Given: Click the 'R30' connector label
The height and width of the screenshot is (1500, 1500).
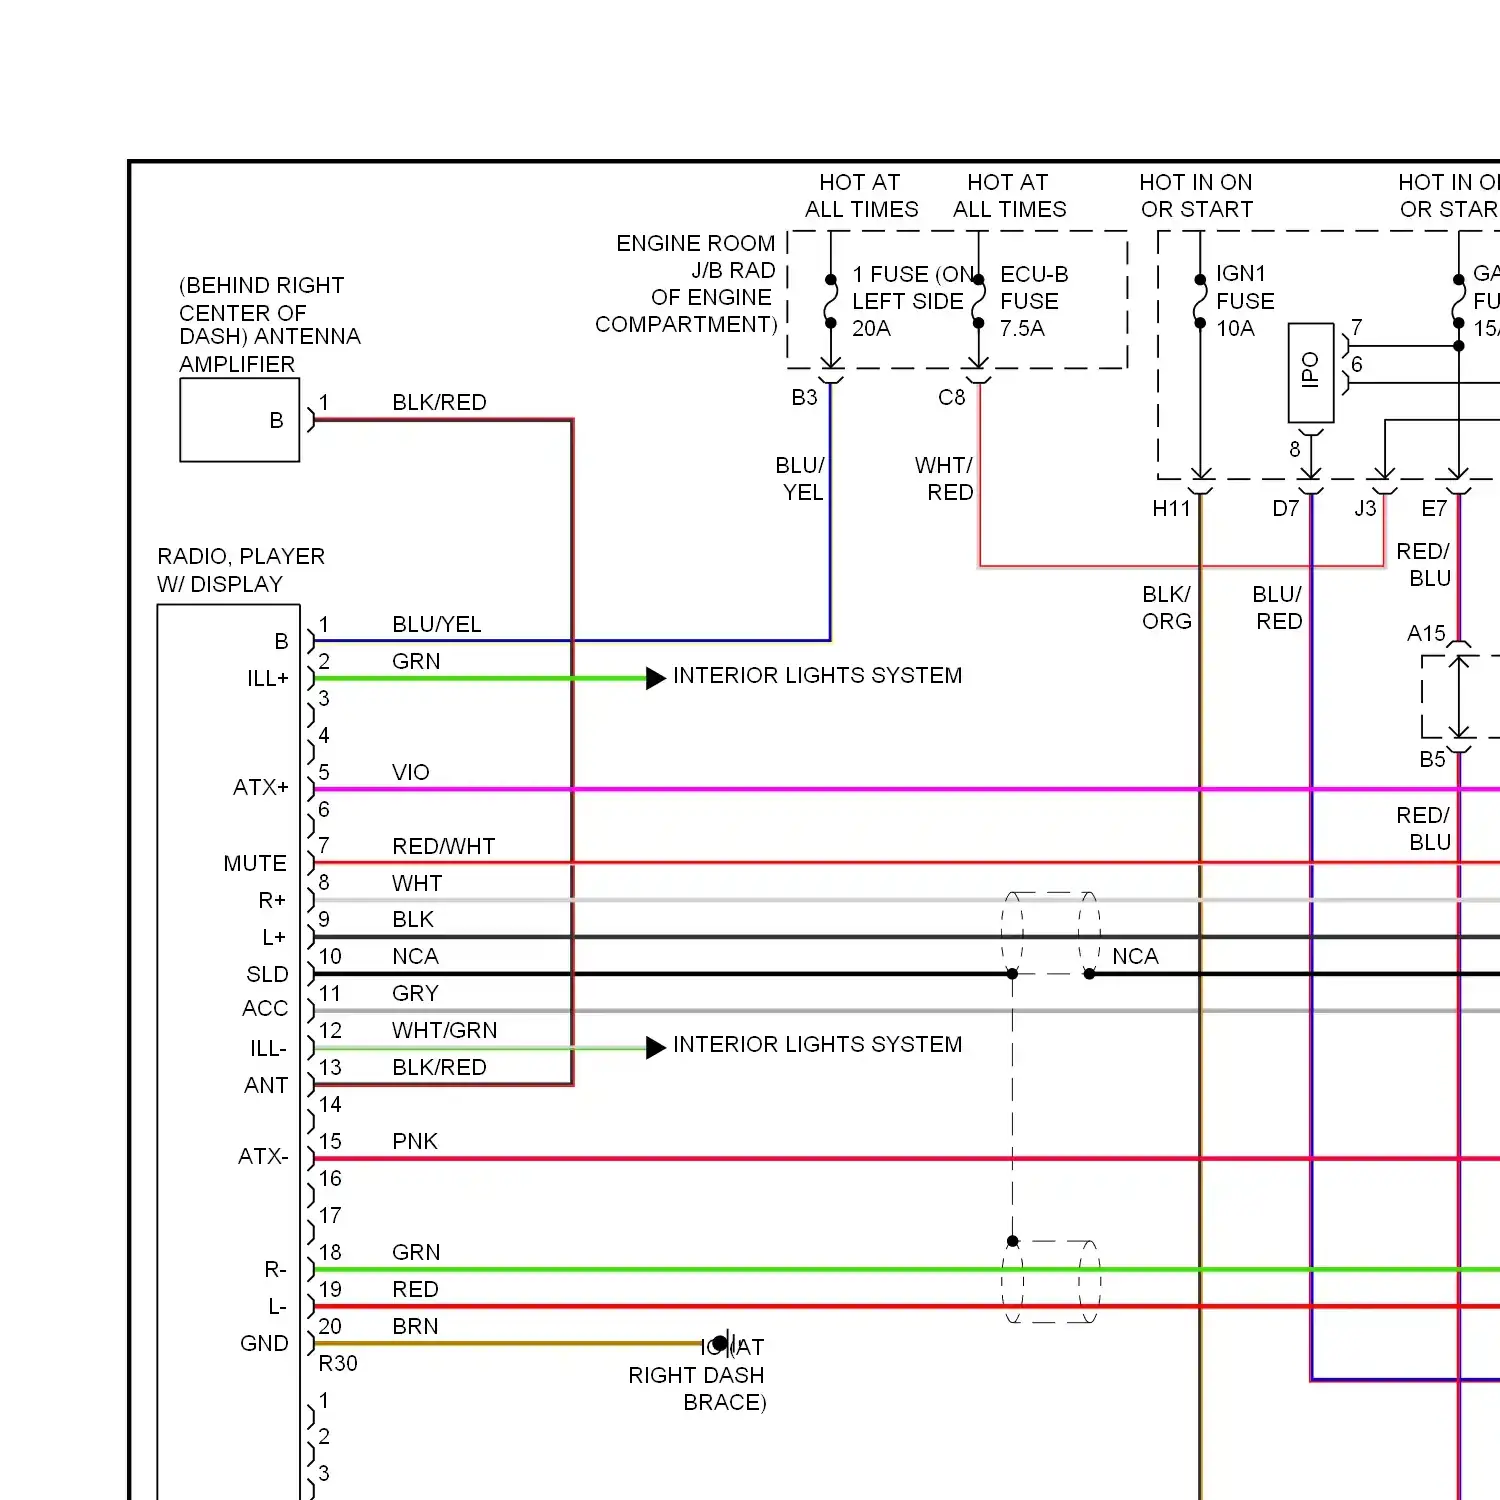Looking at the screenshot, I should [338, 1363].
